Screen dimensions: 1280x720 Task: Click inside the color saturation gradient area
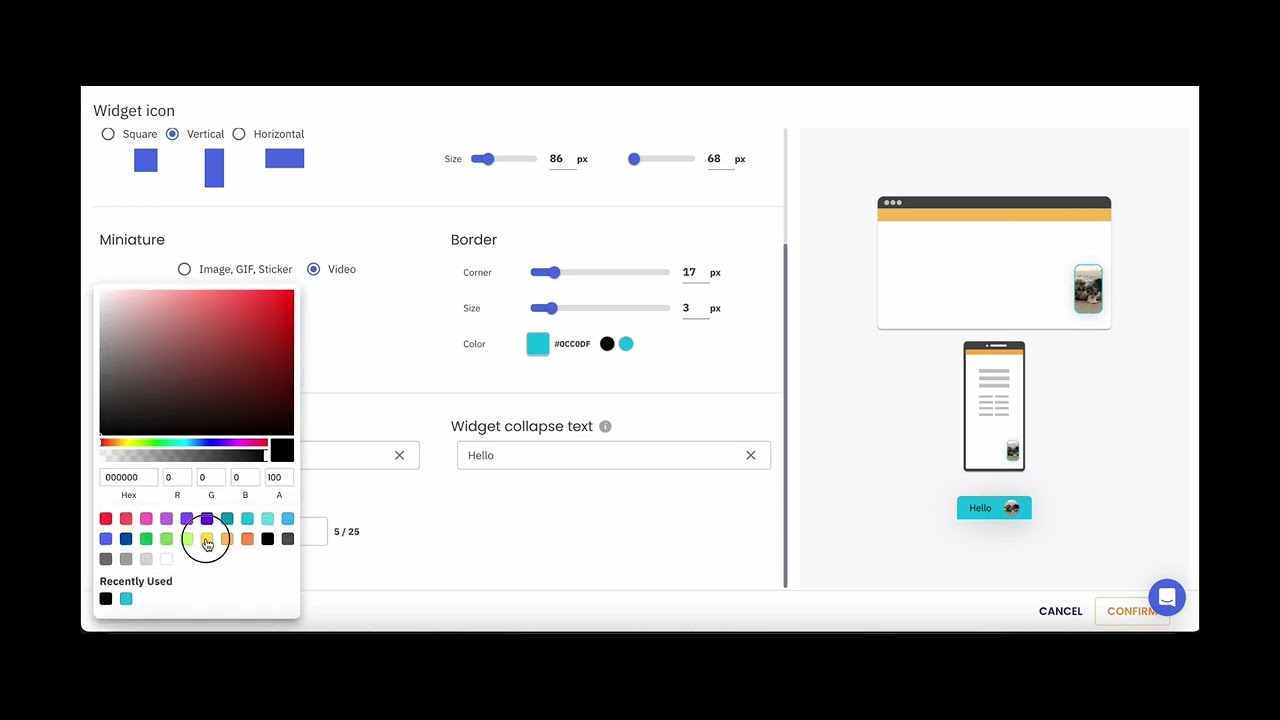(x=197, y=362)
